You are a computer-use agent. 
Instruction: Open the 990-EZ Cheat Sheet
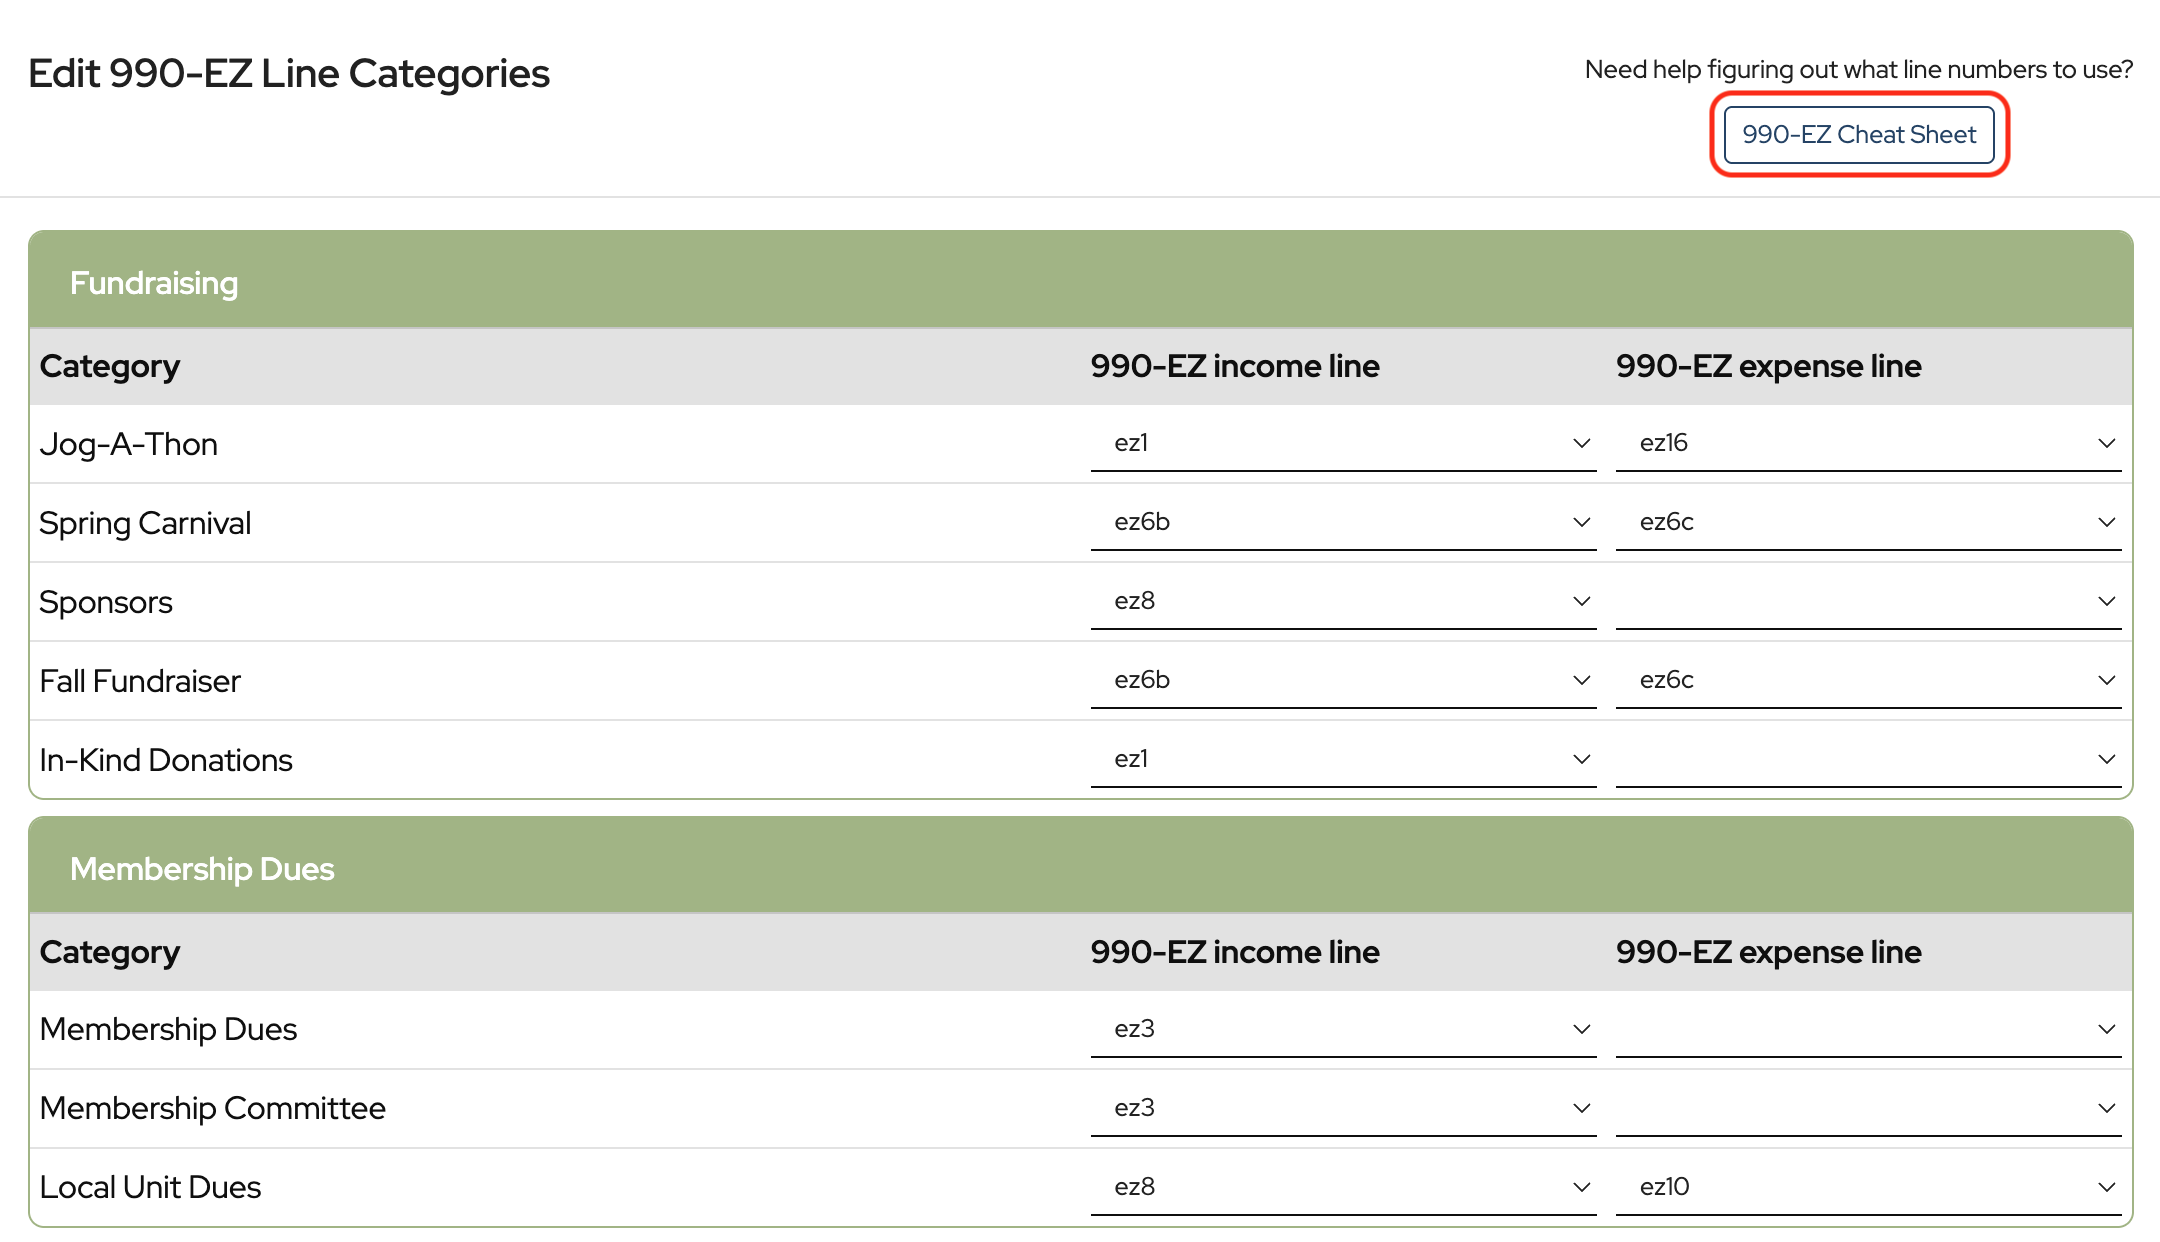[x=1858, y=135]
